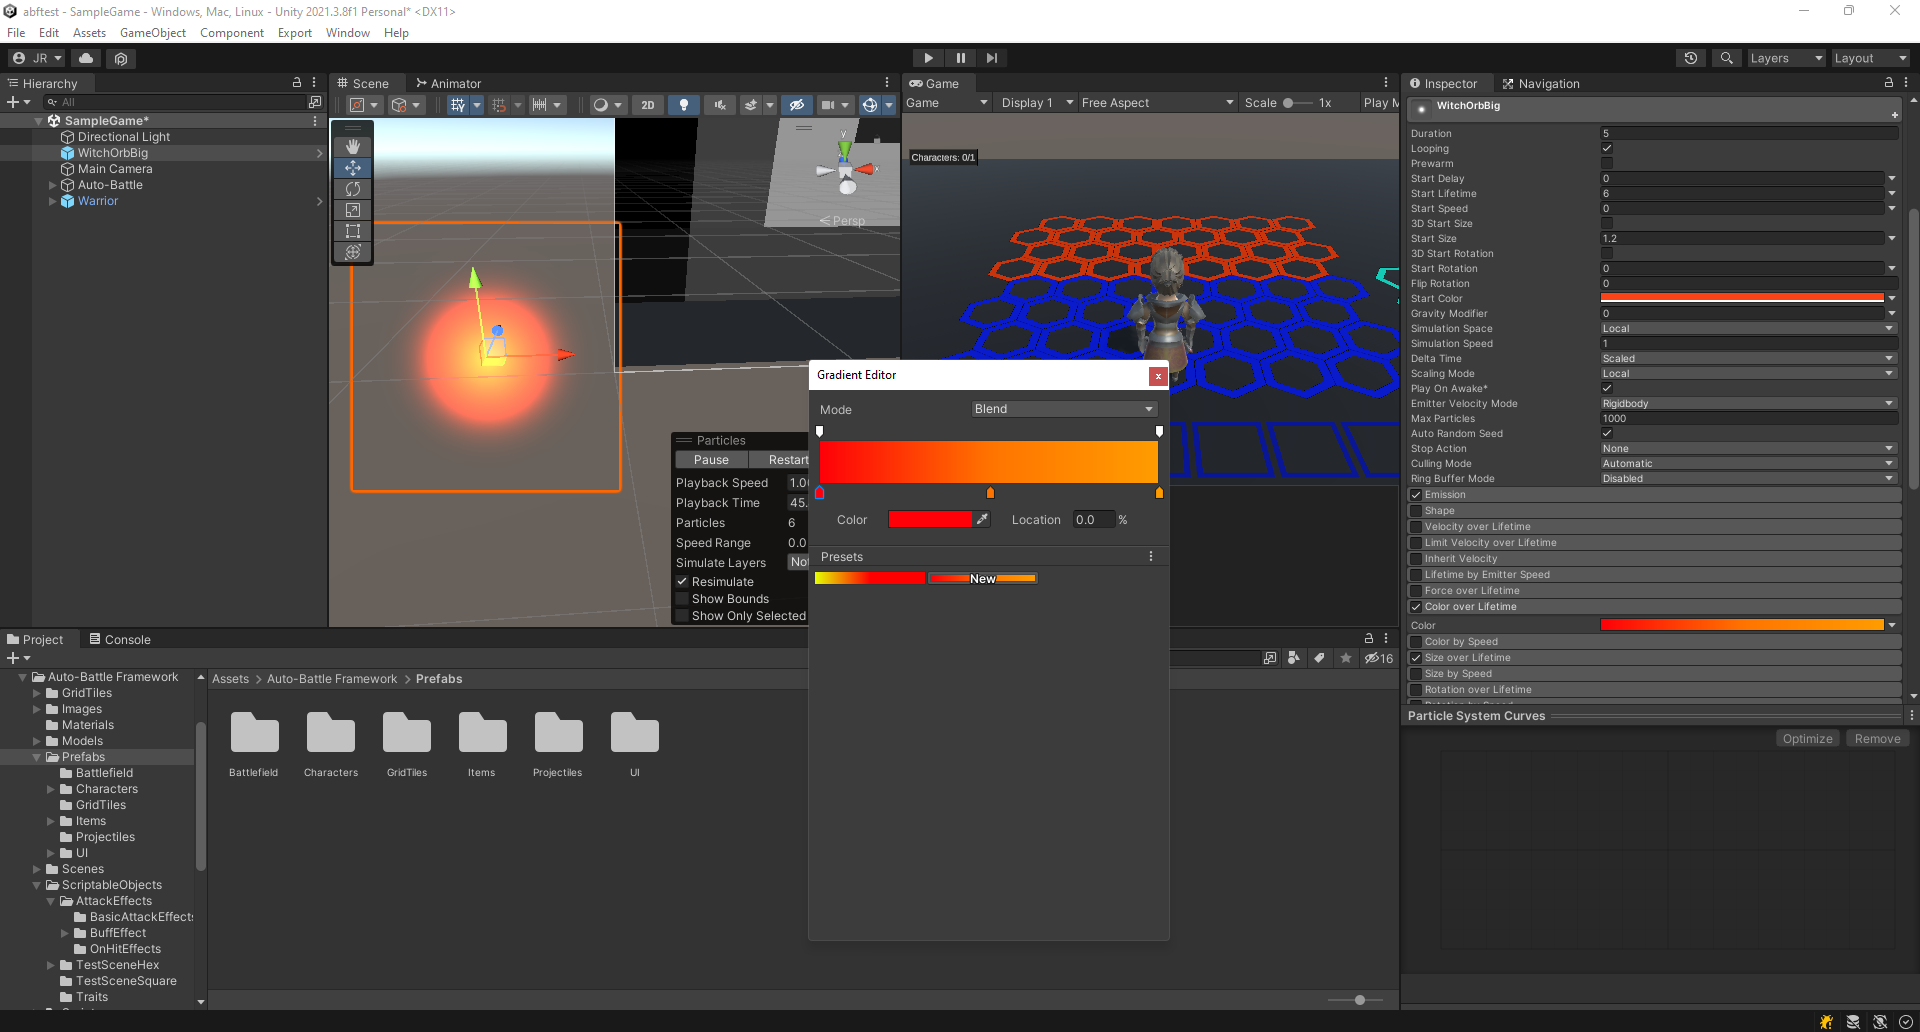The width and height of the screenshot is (1920, 1032).
Task: Open the Gradient presets options menu
Action: pyautogui.click(x=1151, y=556)
